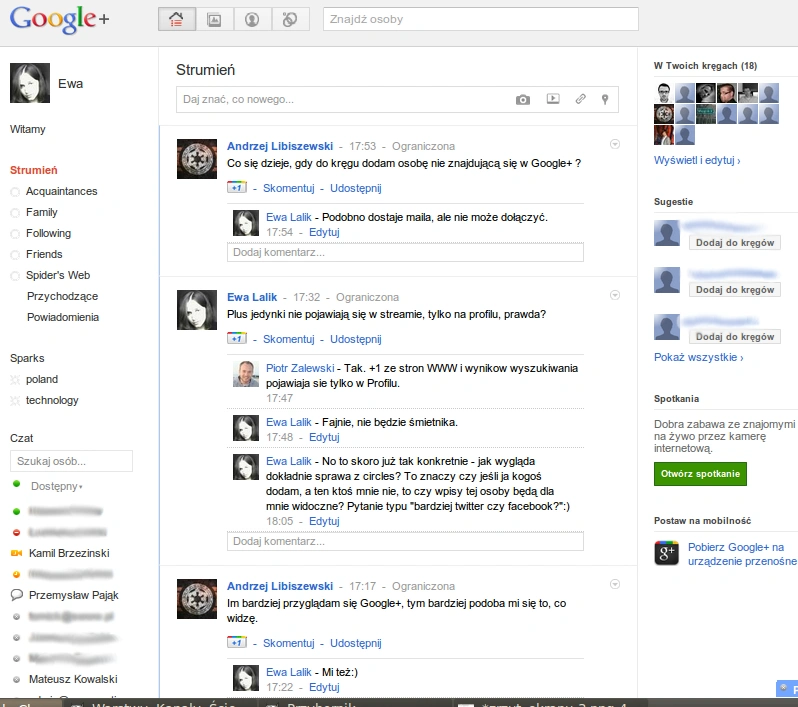The image size is (798, 707).
Task: Open Powiadomienia in left sidebar
Action: [x=63, y=317]
